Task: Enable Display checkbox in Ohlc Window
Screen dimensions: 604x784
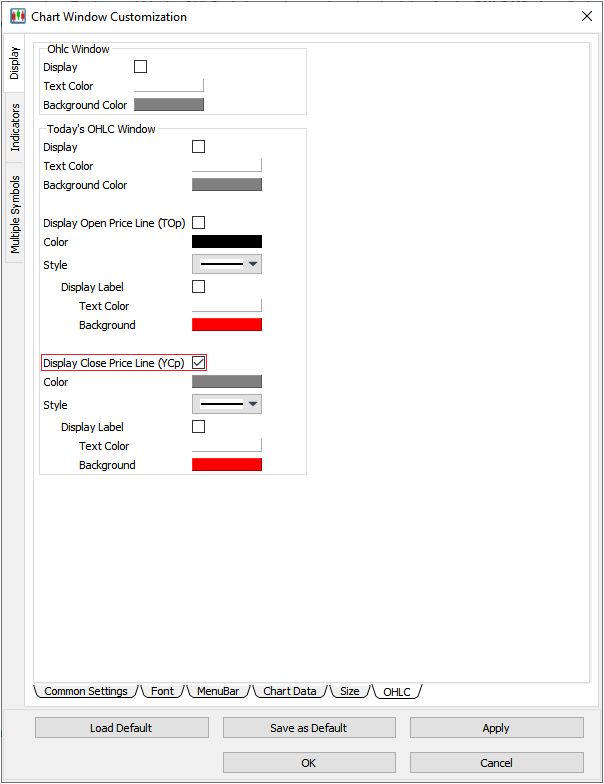Action: click(140, 67)
